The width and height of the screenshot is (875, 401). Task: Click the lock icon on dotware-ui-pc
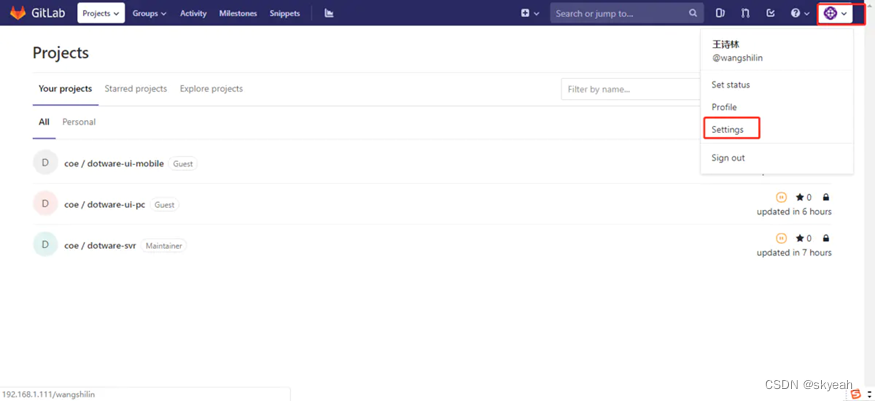coord(826,197)
